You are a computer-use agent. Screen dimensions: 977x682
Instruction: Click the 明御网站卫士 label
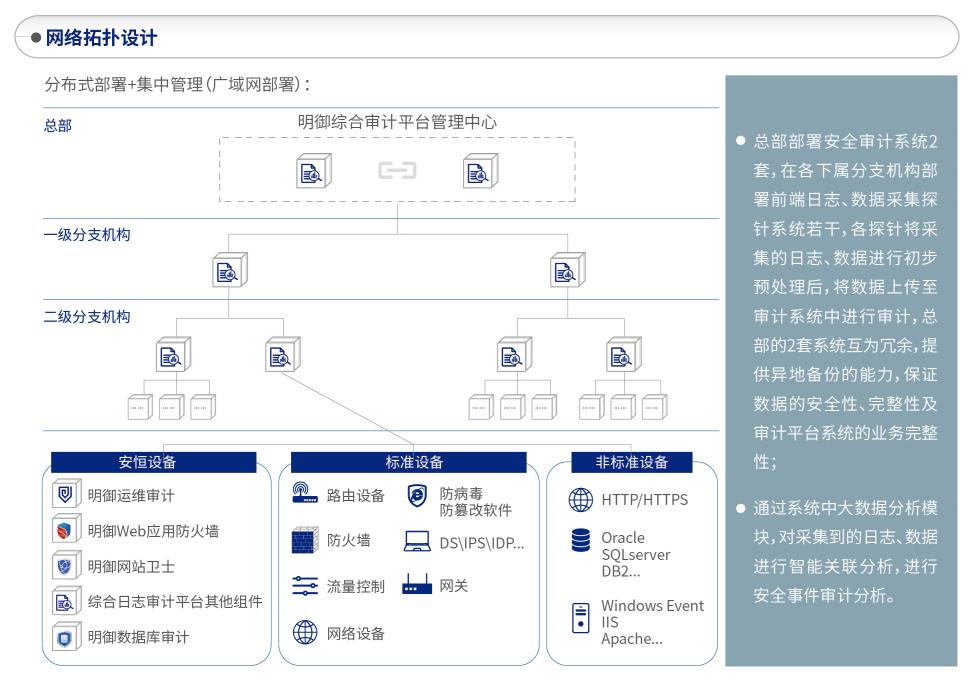point(131,566)
